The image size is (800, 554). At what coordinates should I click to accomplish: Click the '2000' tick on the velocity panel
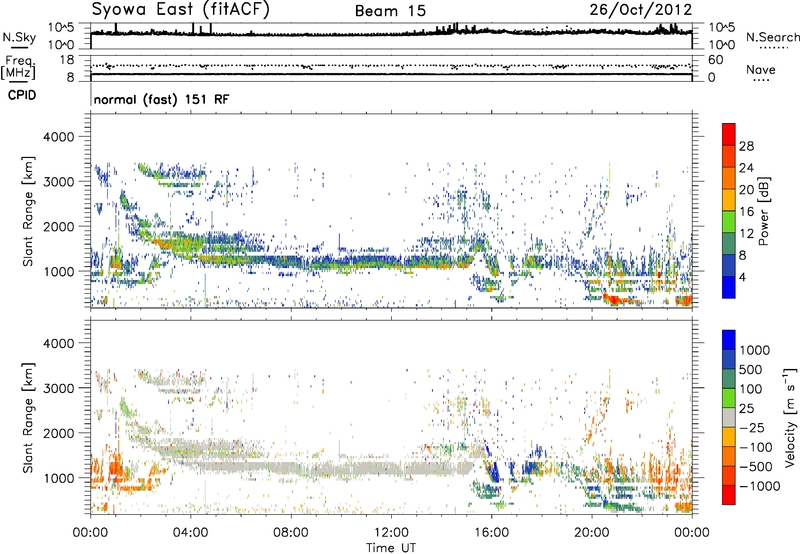59,433
